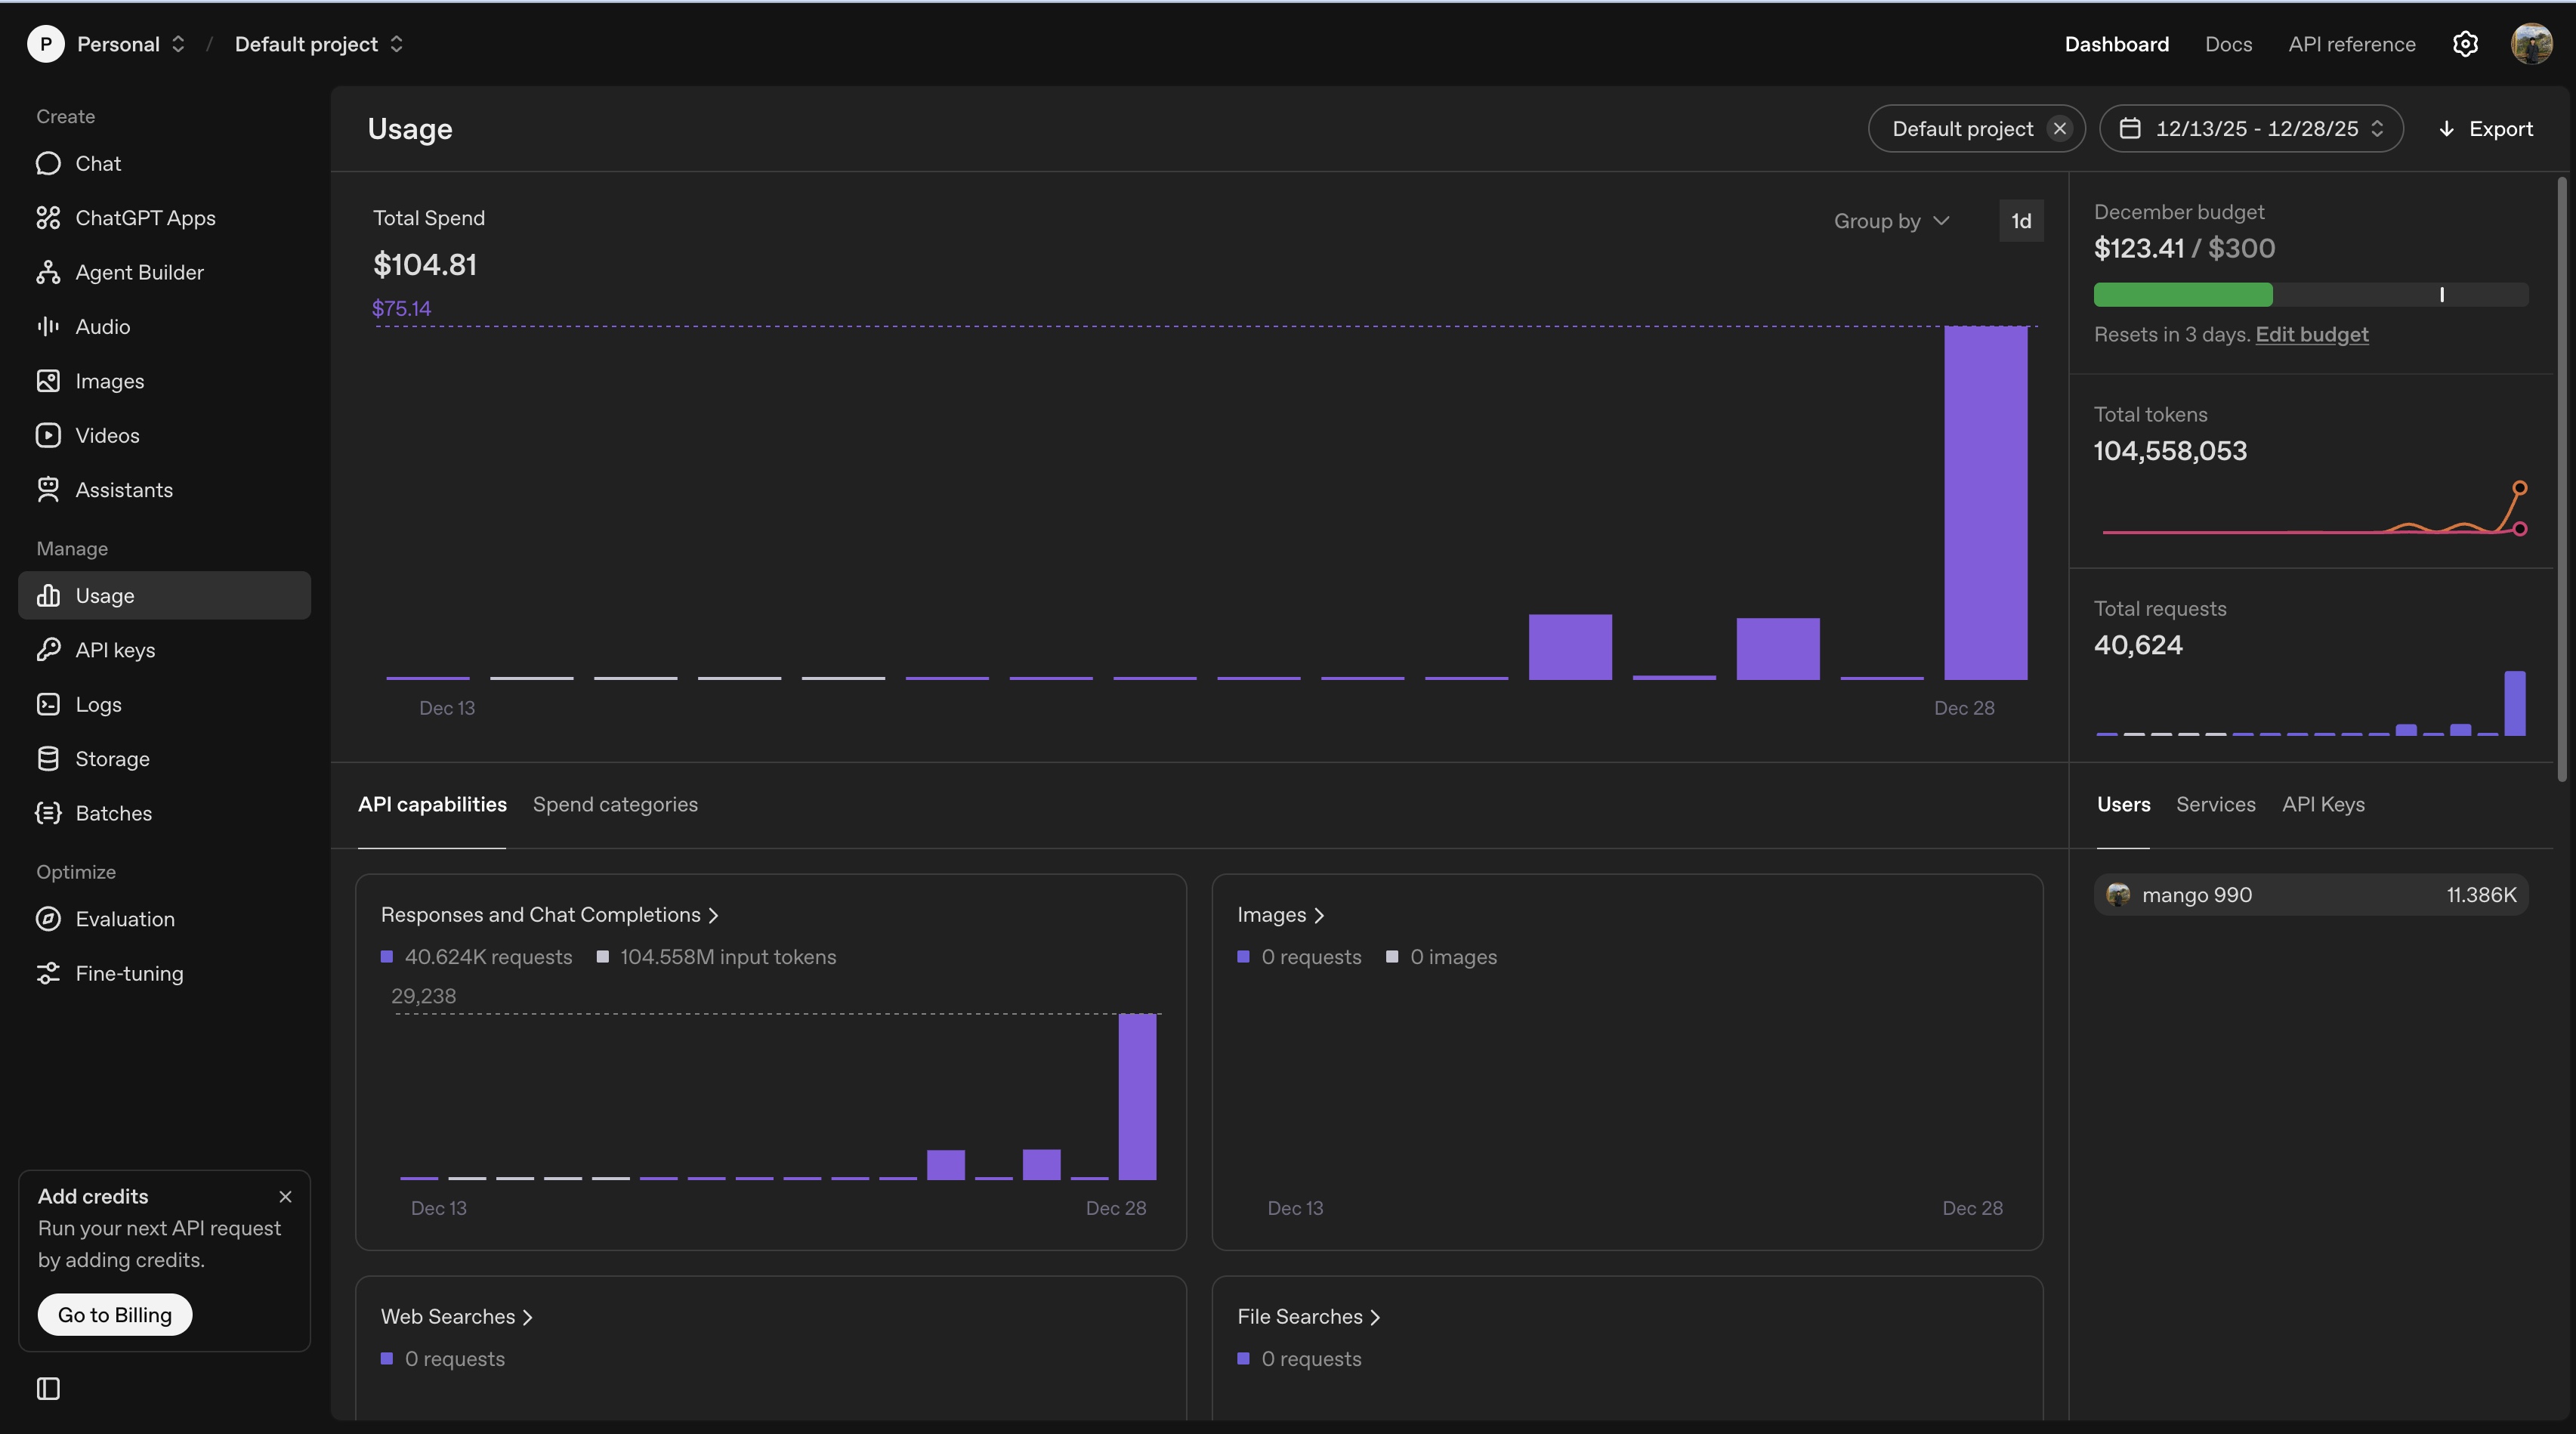The image size is (2576, 1434).
Task: Dismiss the Add credits notice
Action: coord(285,1196)
